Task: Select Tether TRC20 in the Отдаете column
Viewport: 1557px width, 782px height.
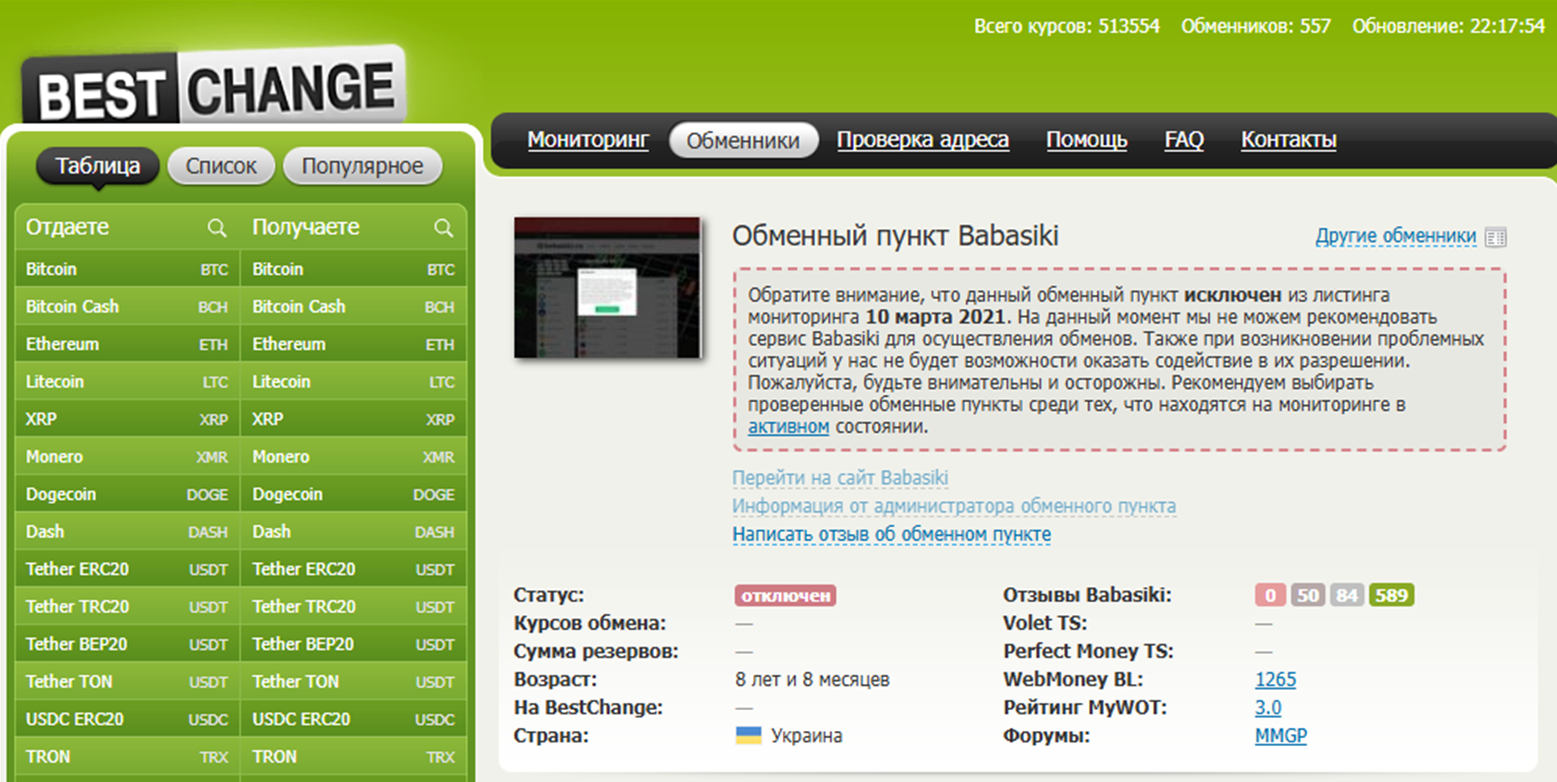Action: point(127,607)
